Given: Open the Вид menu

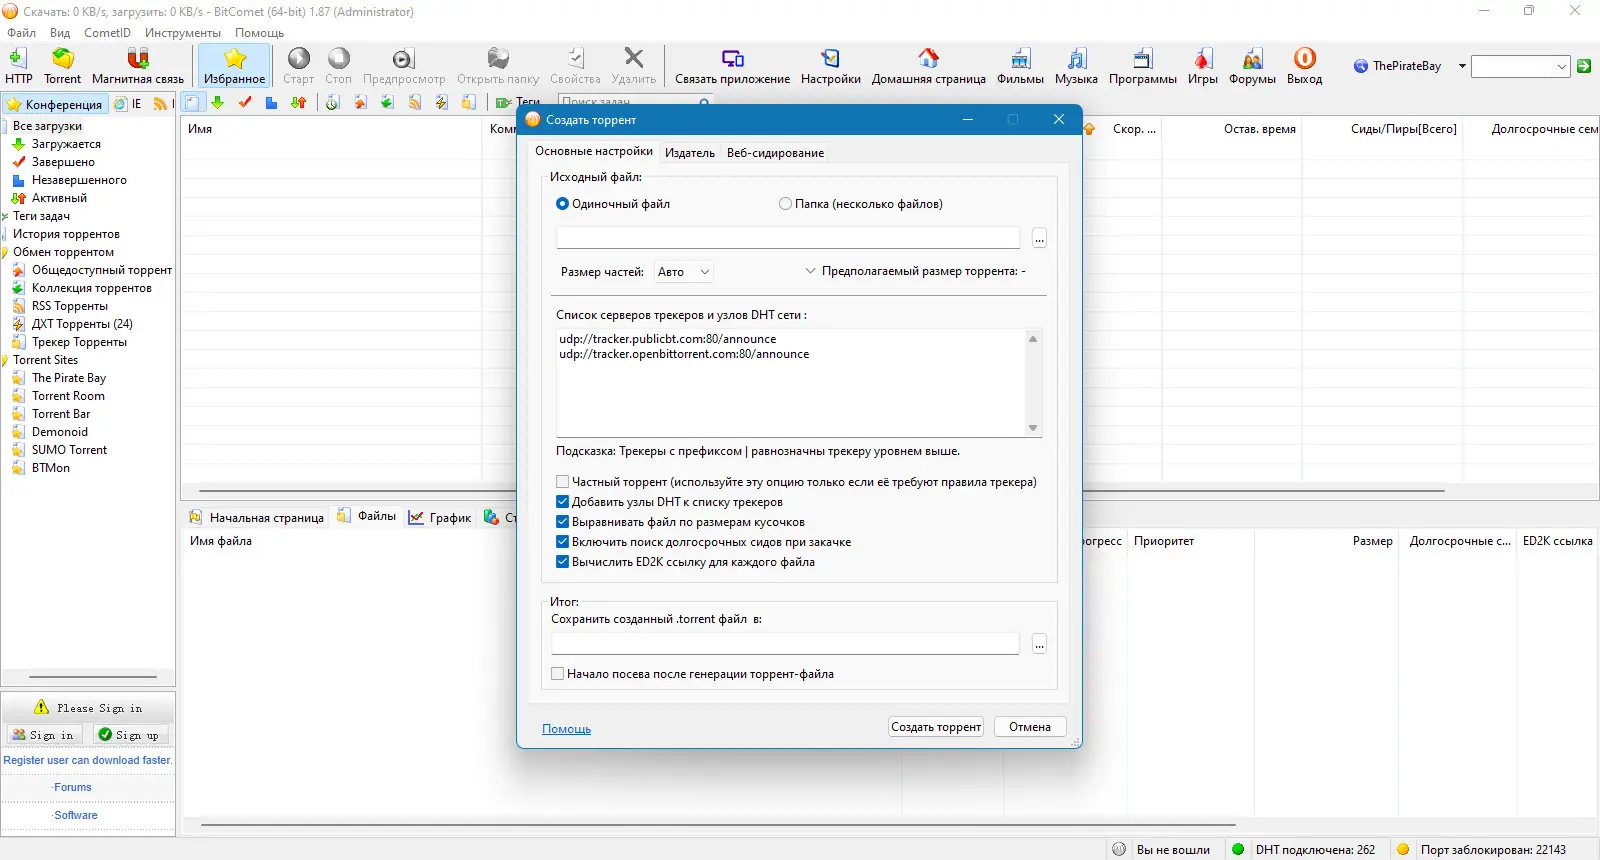Looking at the screenshot, I should (60, 33).
